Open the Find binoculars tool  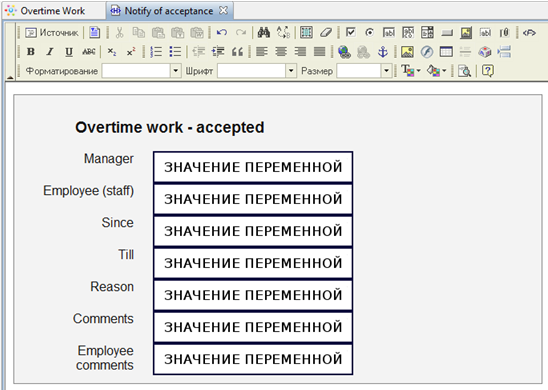264,32
